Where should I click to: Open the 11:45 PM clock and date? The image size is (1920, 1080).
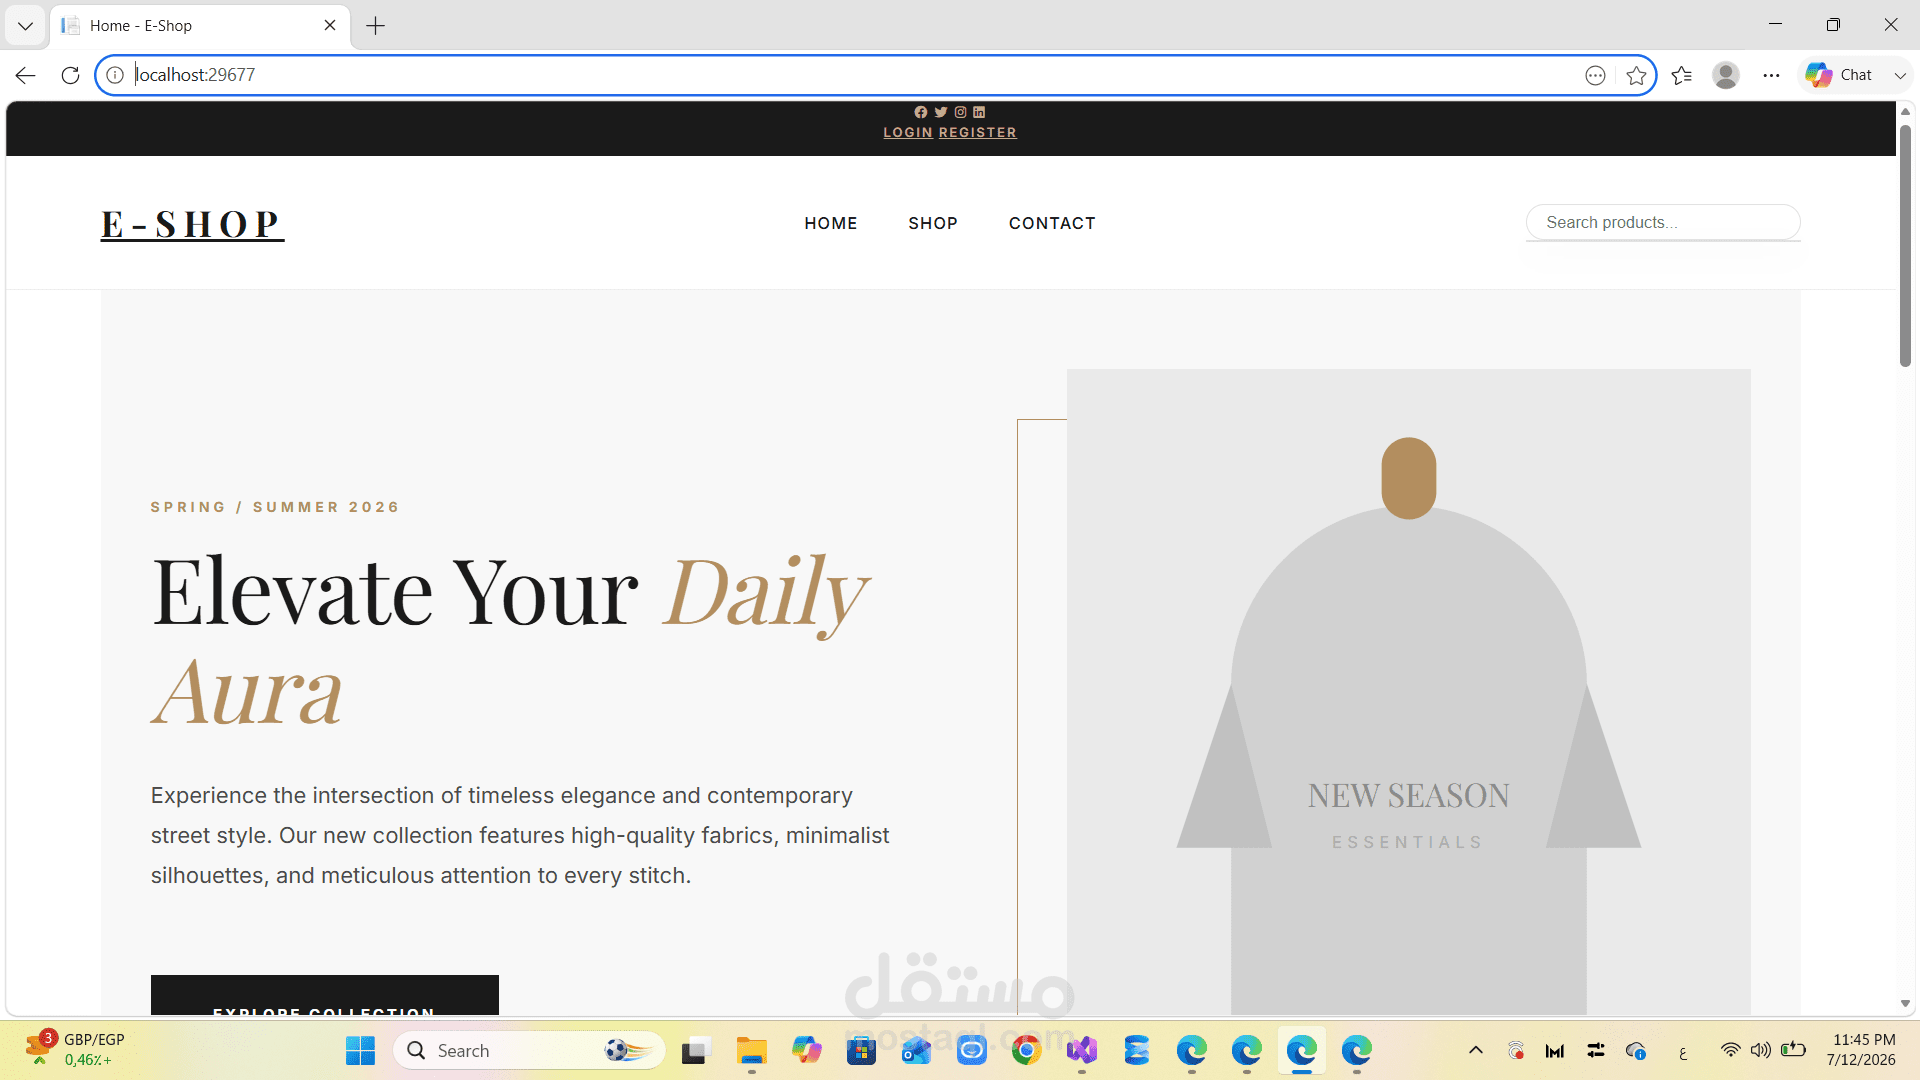1861,1050
